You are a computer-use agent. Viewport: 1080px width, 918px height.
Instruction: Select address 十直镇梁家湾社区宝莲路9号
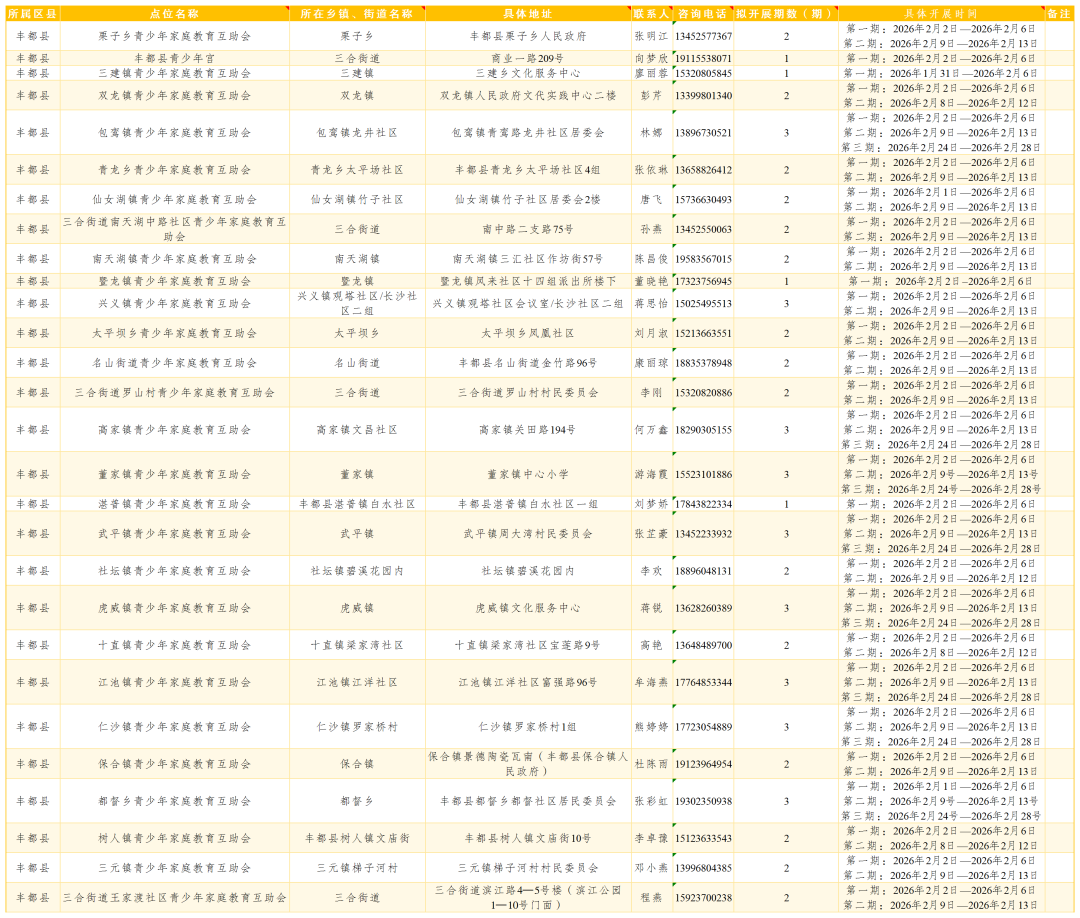coord(528,645)
